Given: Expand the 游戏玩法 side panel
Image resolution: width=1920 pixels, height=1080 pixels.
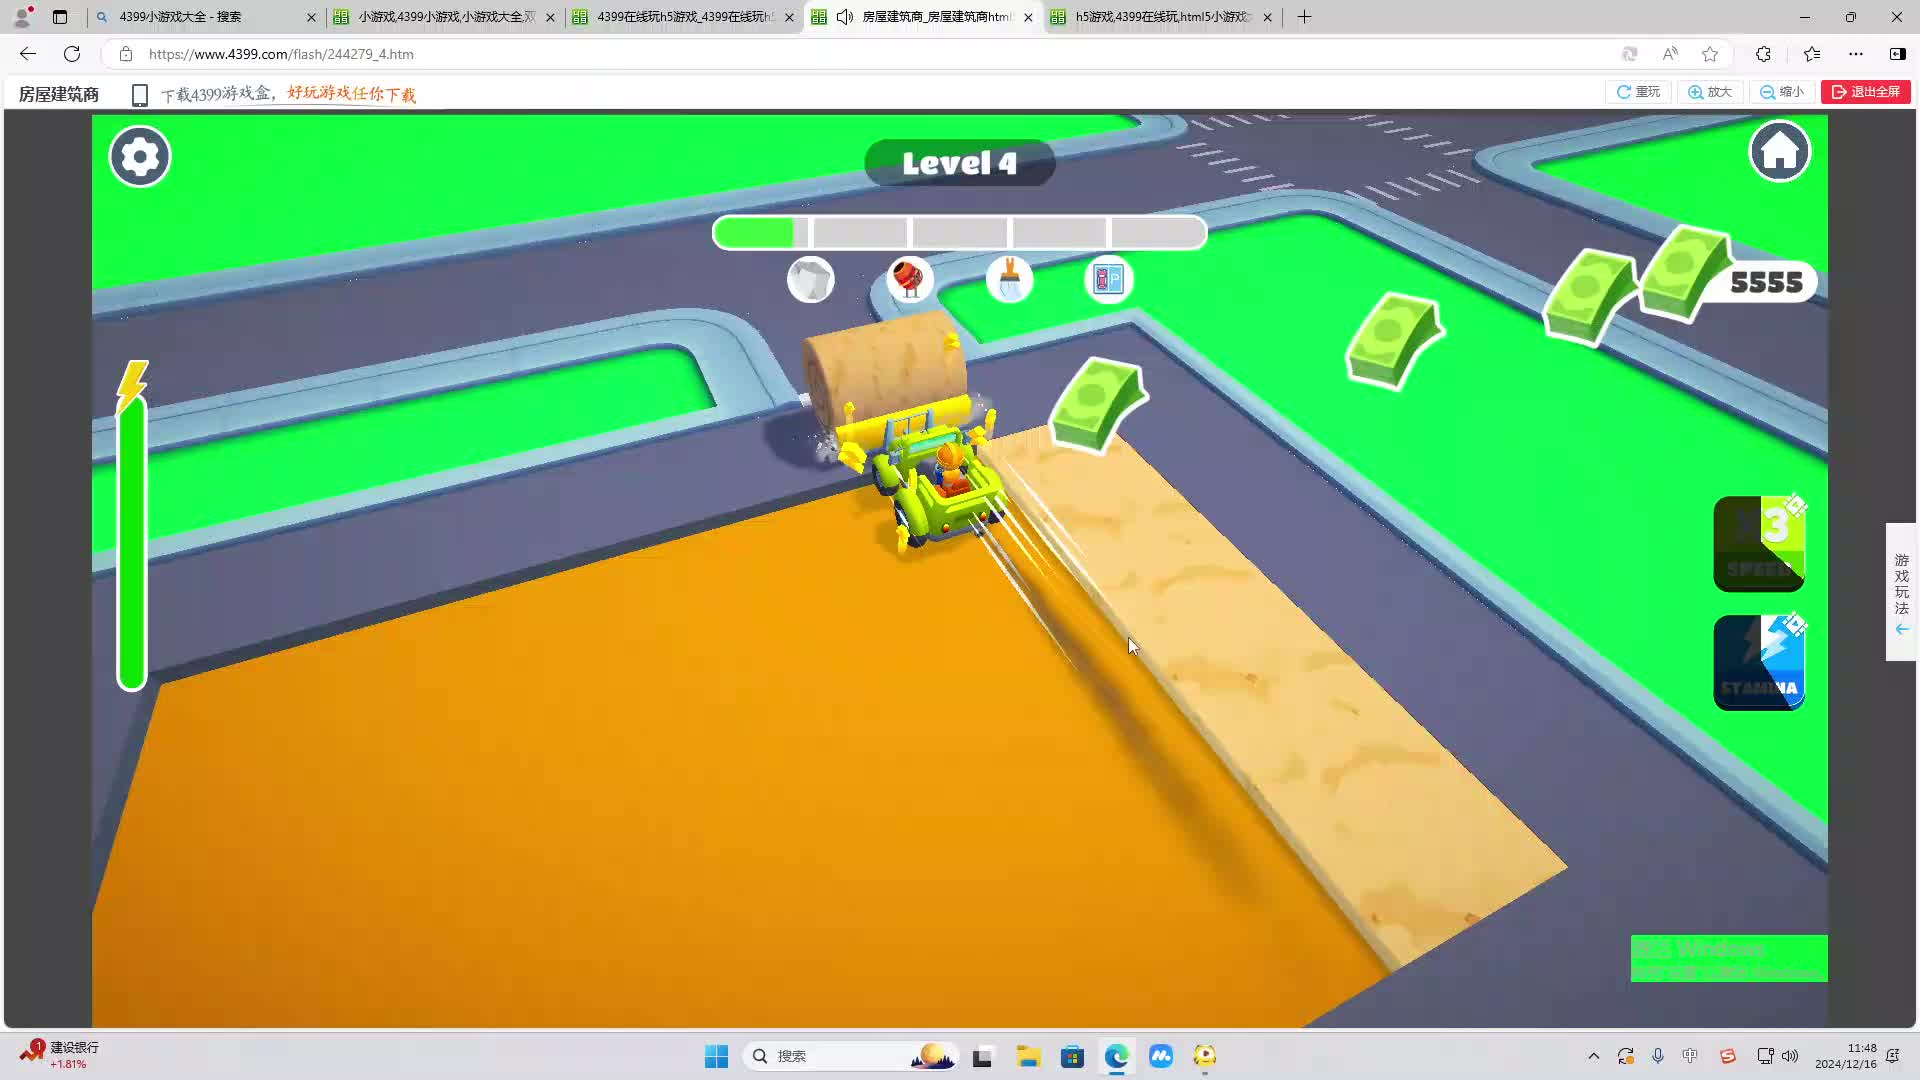Looking at the screenshot, I should click(x=1901, y=591).
